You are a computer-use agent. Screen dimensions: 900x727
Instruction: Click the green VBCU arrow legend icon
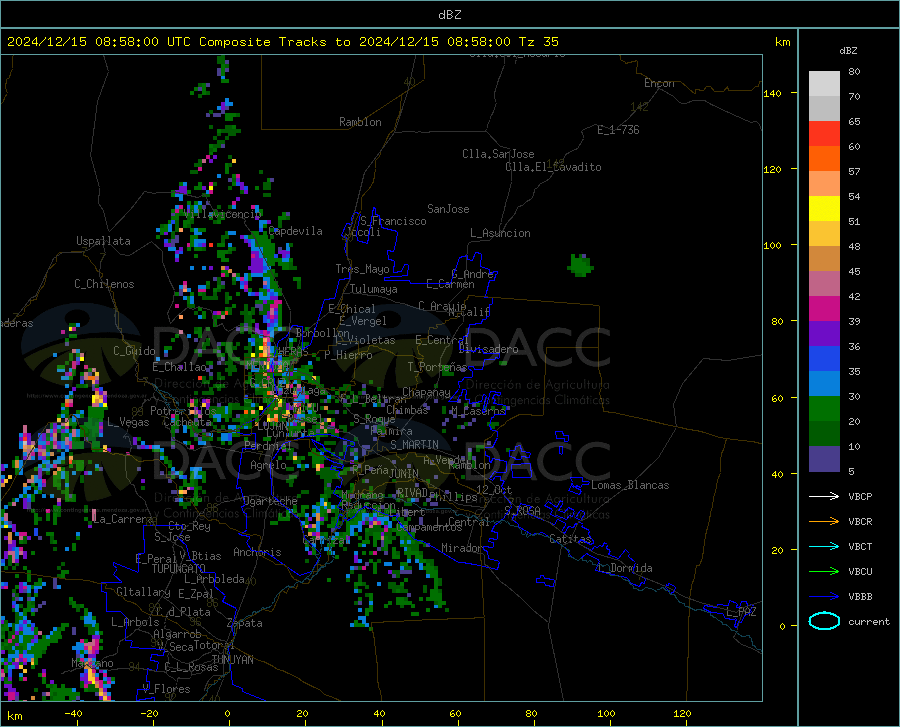coord(824,572)
